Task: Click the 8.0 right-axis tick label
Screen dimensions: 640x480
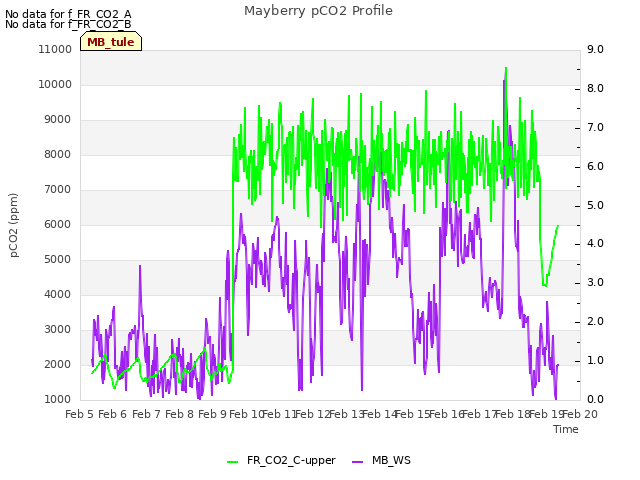Action: tap(595, 89)
